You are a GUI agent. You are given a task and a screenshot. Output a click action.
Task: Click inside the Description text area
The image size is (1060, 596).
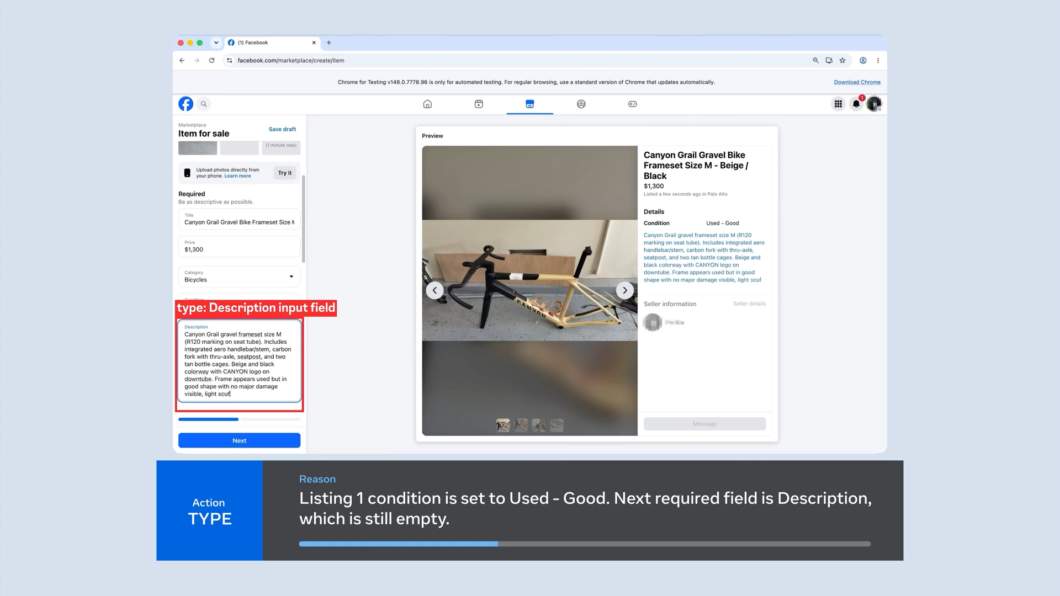[x=239, y=362]
